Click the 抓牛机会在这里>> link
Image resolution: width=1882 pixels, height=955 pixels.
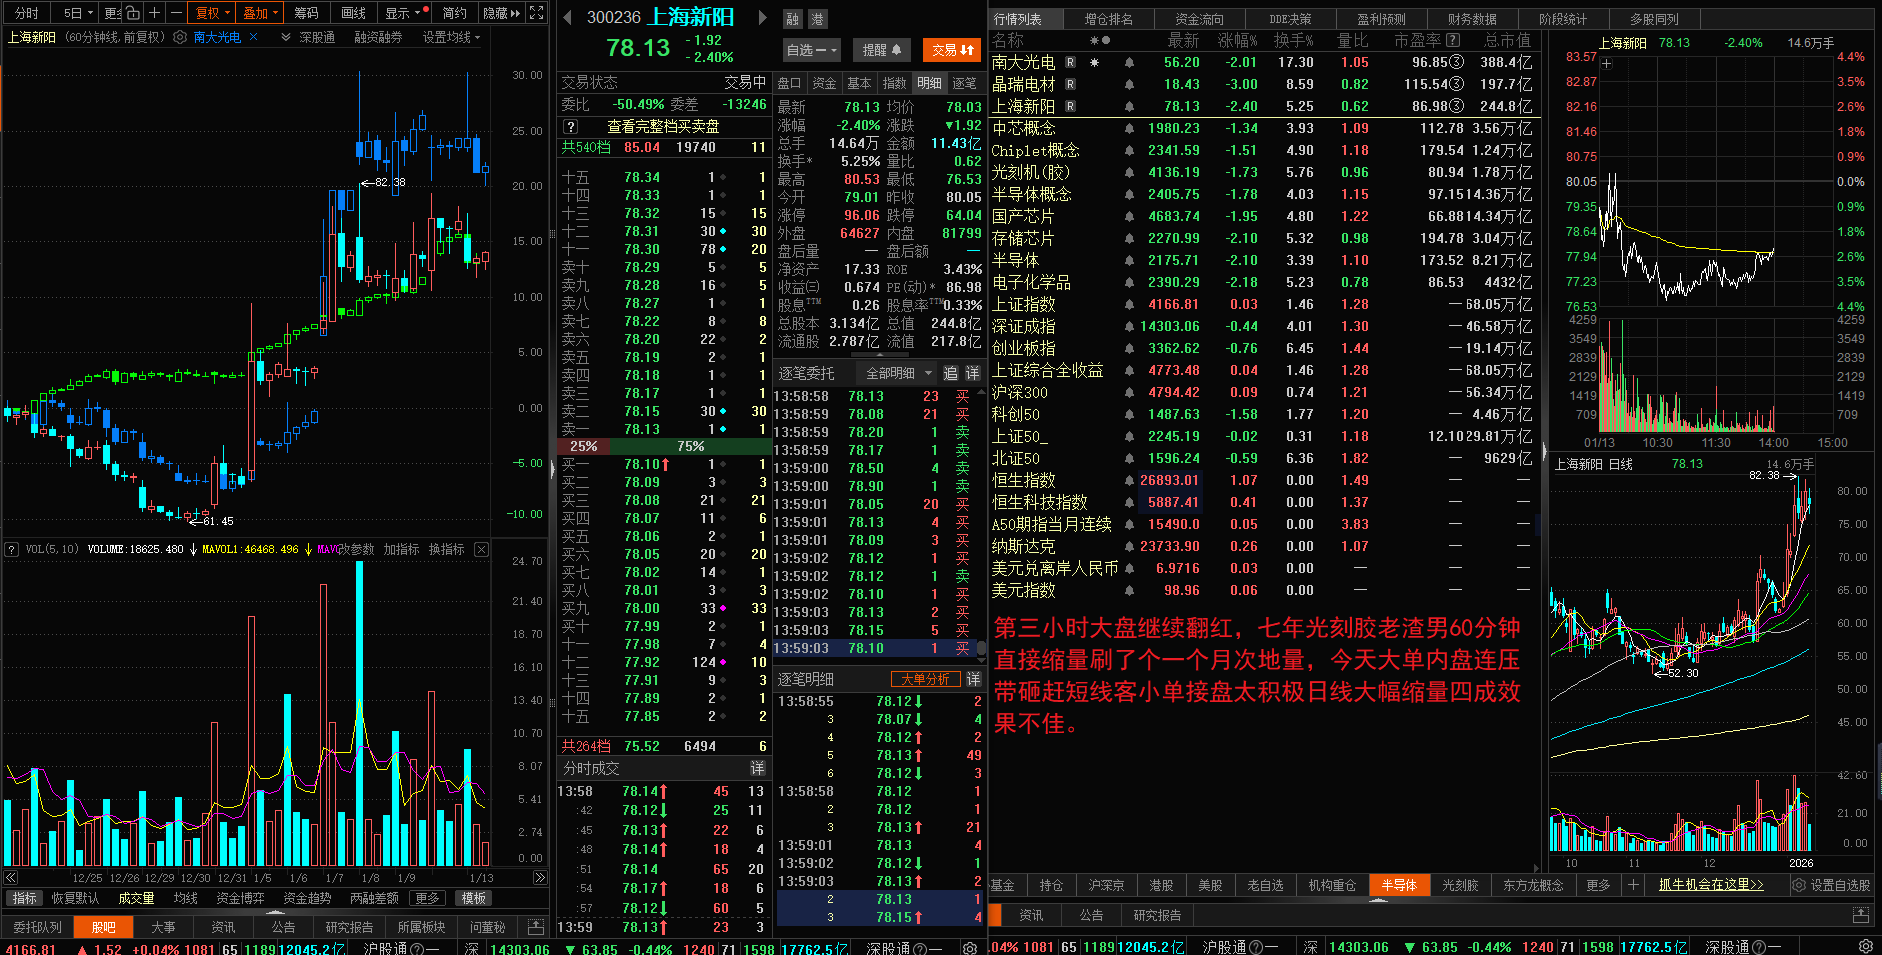[1711, 885]
